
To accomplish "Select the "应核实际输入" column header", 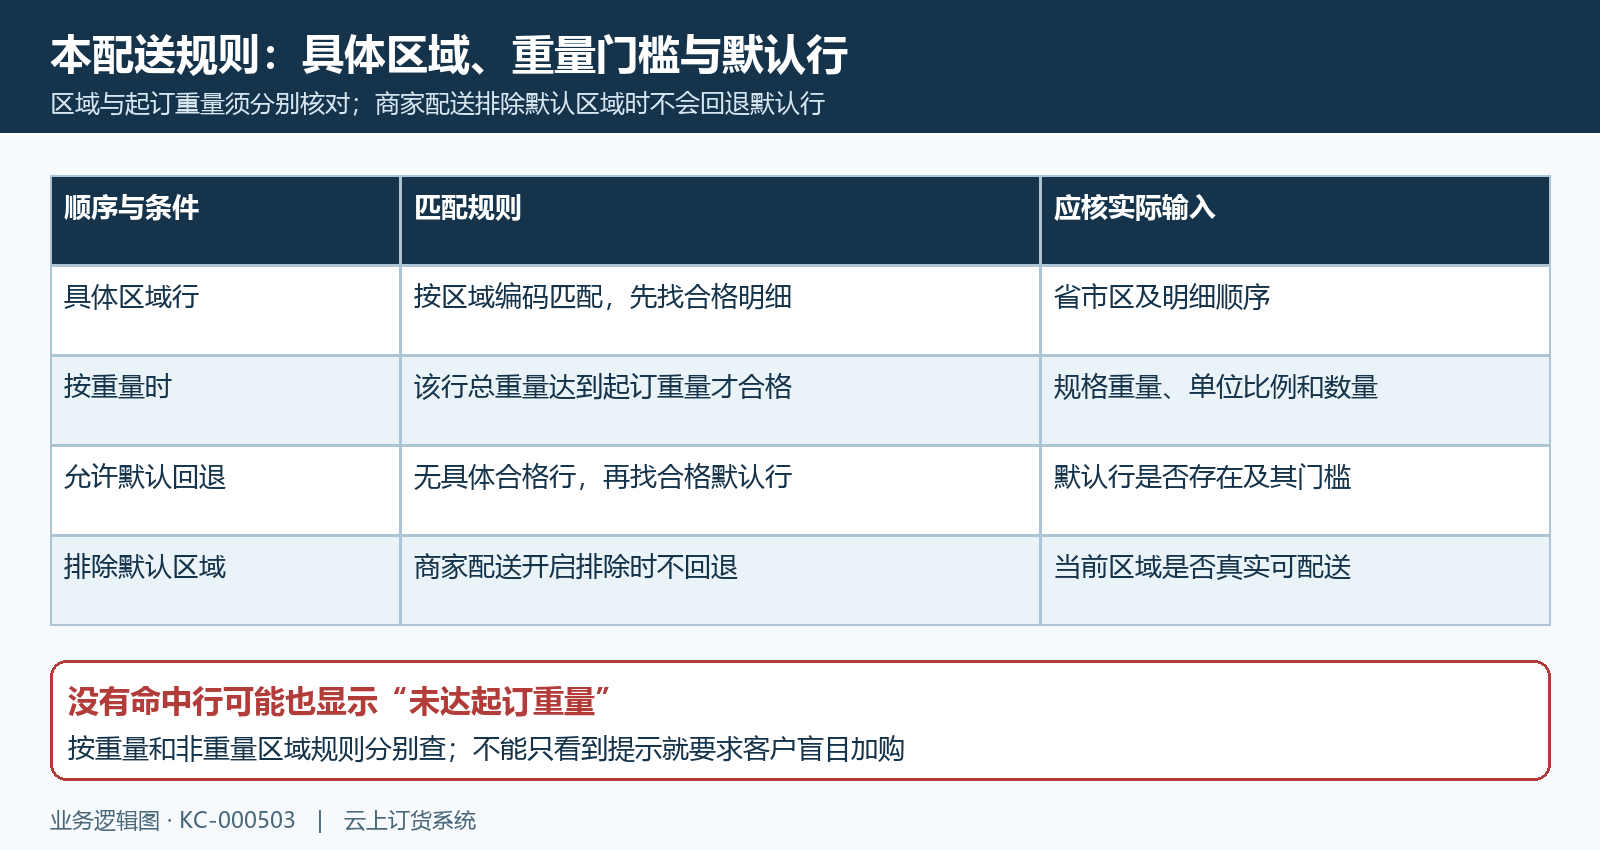I will pyautogui.click(x=1295, y=221).
